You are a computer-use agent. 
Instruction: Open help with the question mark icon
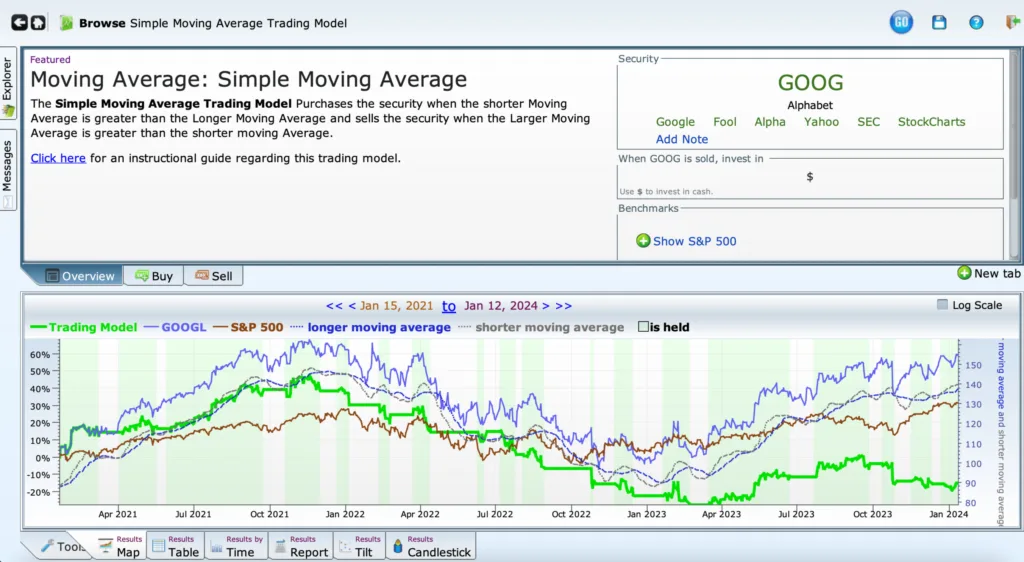click(976, 22)
